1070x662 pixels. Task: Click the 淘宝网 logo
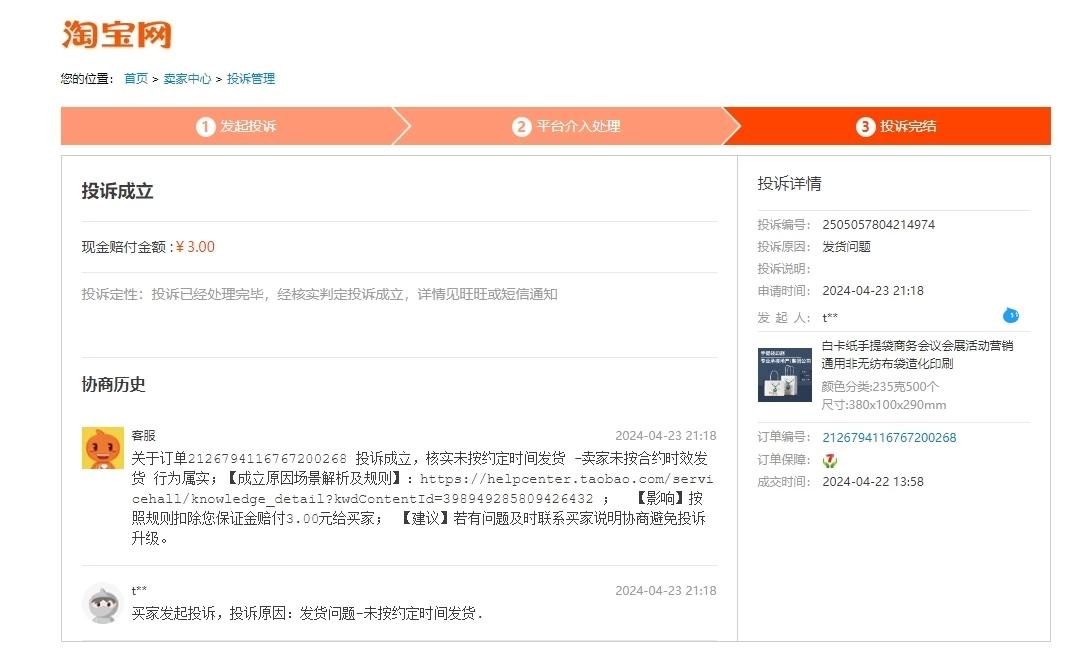pyautogui.click(x=116, y=34)
